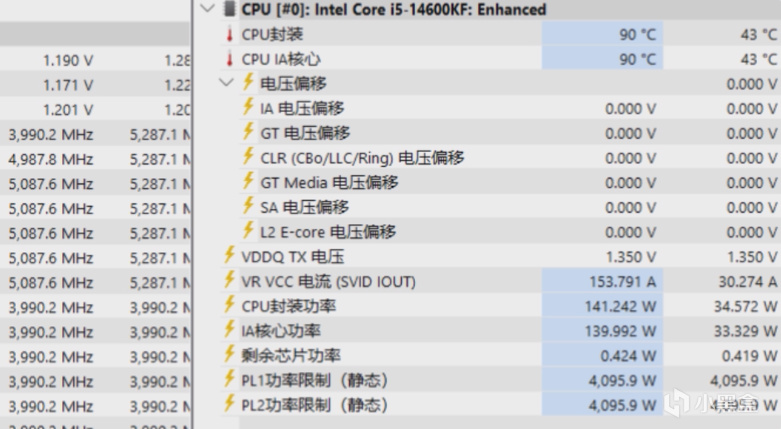Image resolution: width=781 pixels, height=429 pixels.
Task: Collapse the 电压偏移 group
Action: (227, 83)
